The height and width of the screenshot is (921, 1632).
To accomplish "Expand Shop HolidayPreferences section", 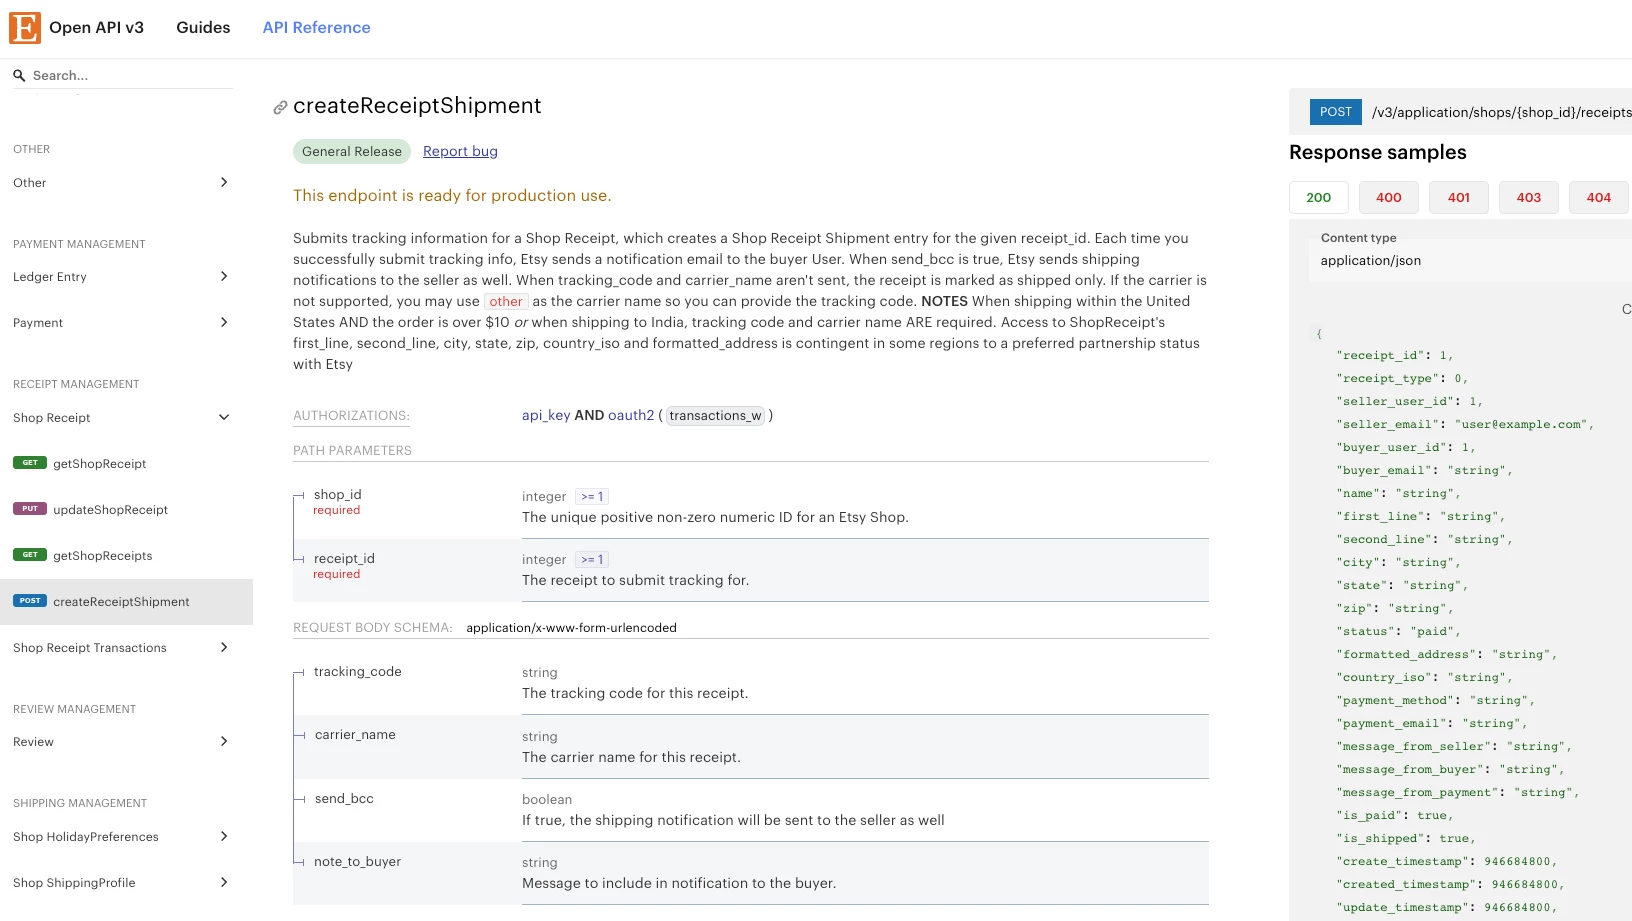I will coord(224,836).
